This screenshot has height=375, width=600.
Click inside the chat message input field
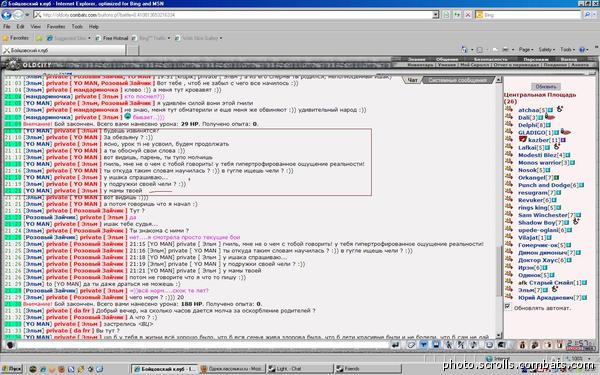(x=203, y=345)
